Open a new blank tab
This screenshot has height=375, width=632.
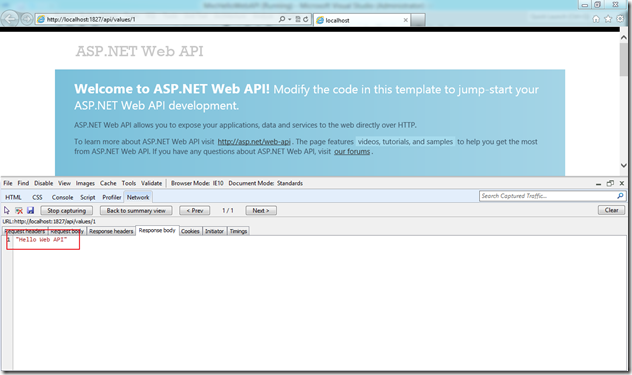(x=418, y=20)
